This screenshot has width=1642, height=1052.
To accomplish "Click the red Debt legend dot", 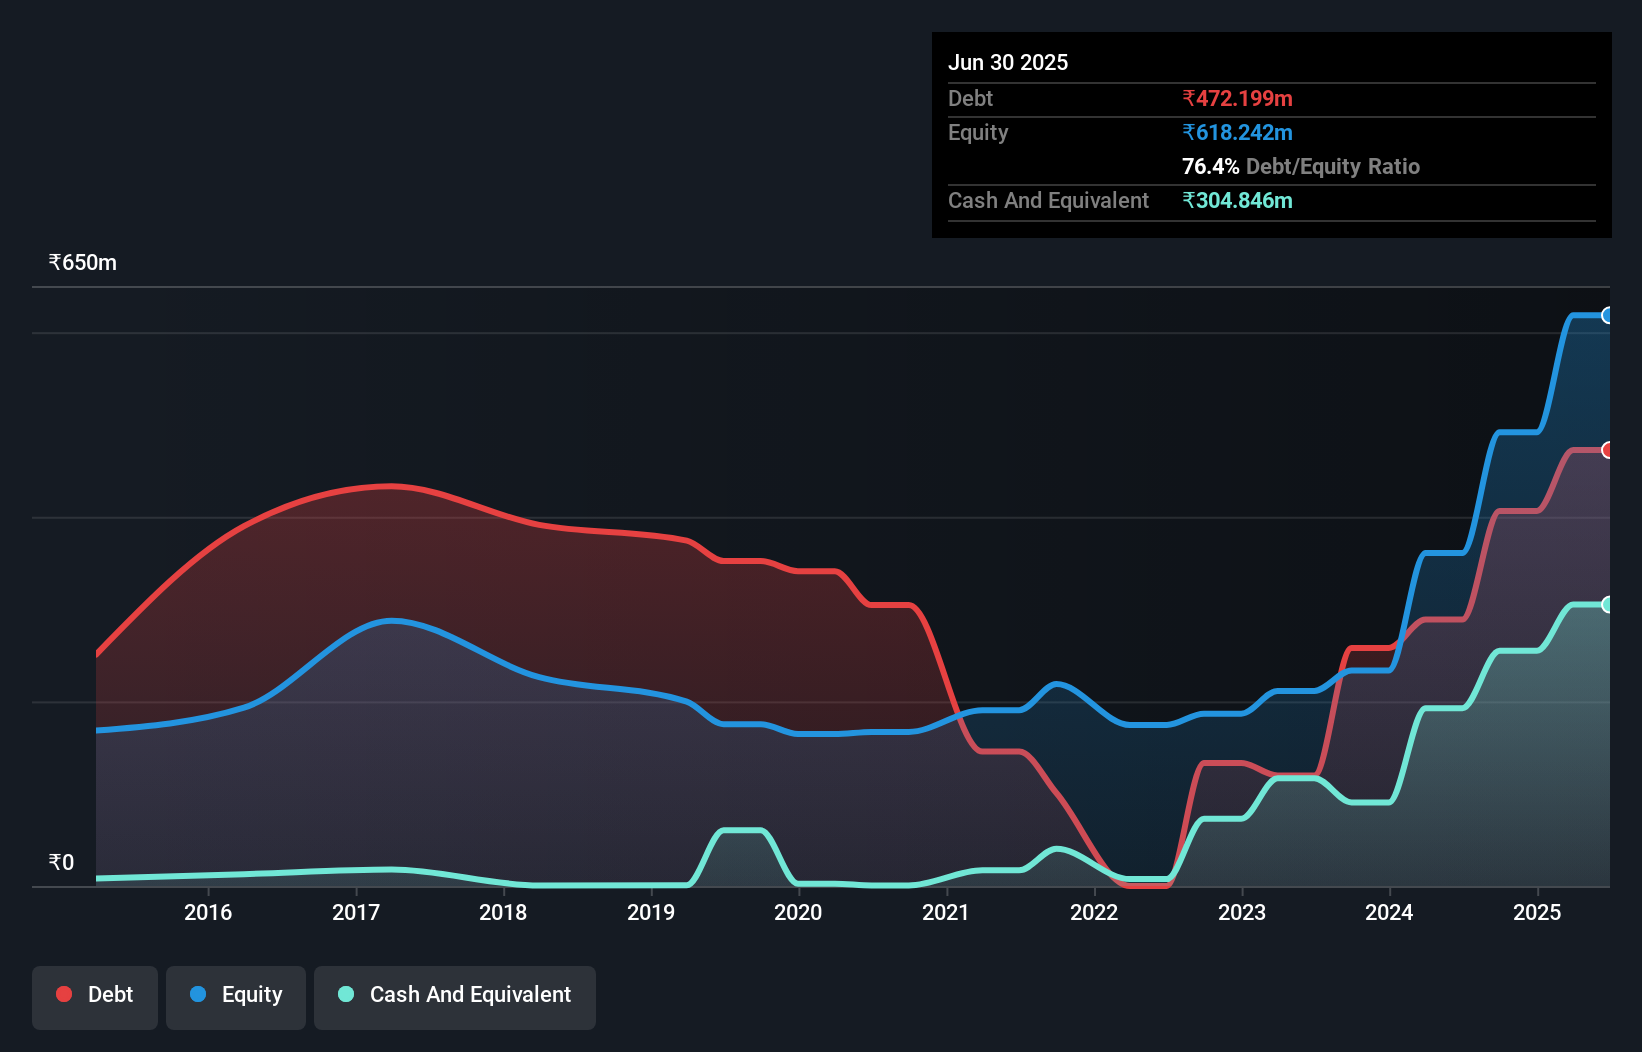I will [63, 994].
